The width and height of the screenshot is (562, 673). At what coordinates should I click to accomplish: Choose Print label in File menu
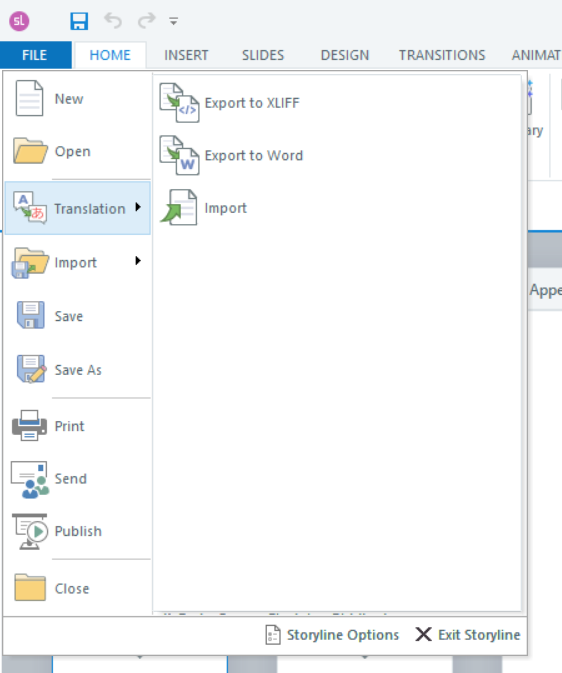click(x=70, y=426)
